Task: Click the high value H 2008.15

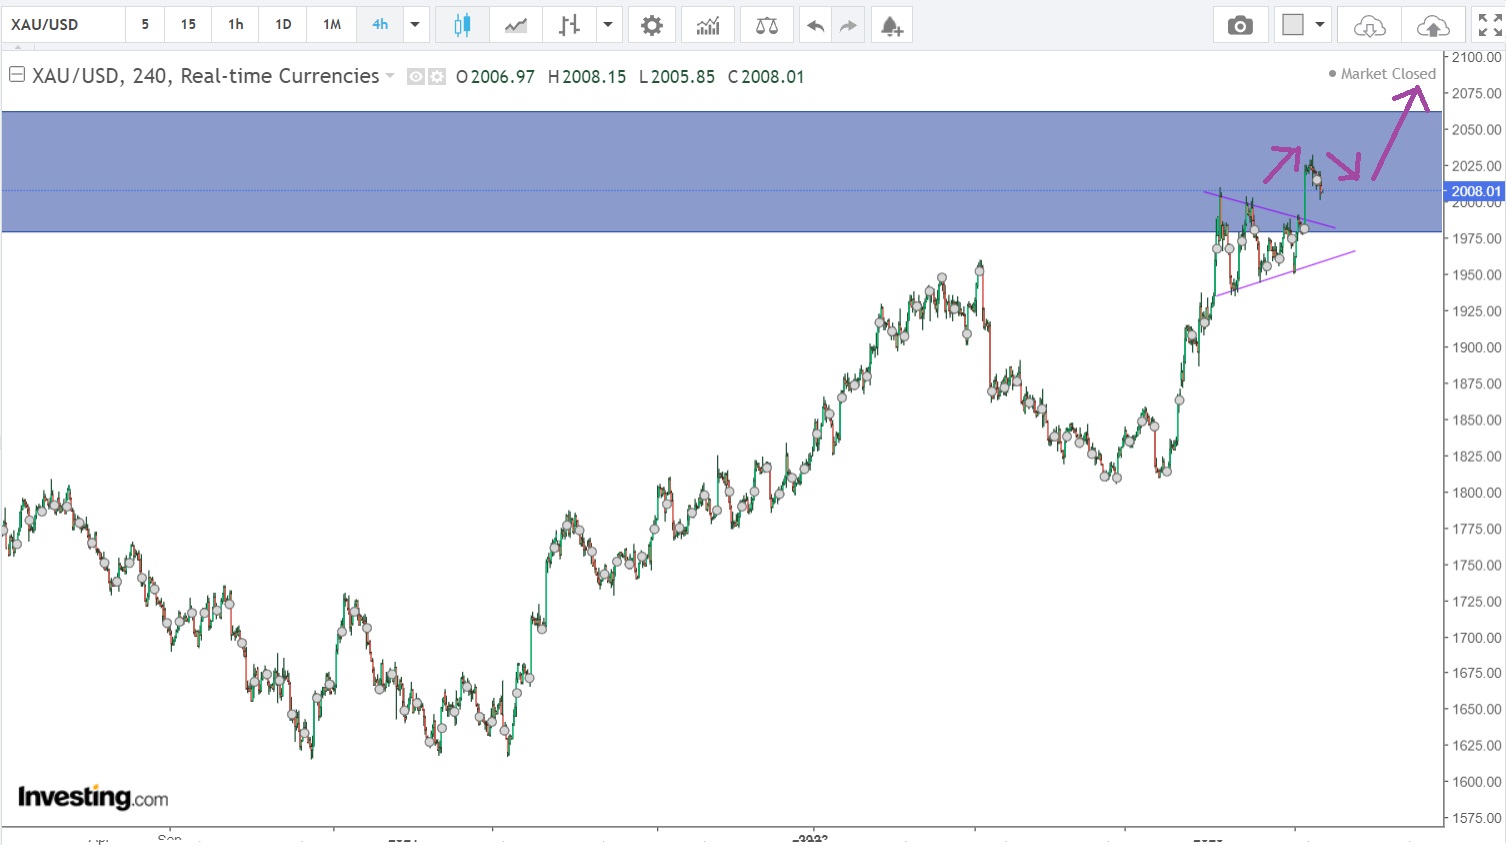Action: click(587, 76)
